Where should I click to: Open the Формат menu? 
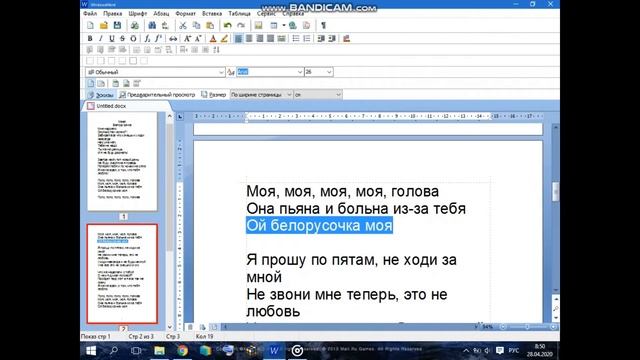tap(185, 13)
